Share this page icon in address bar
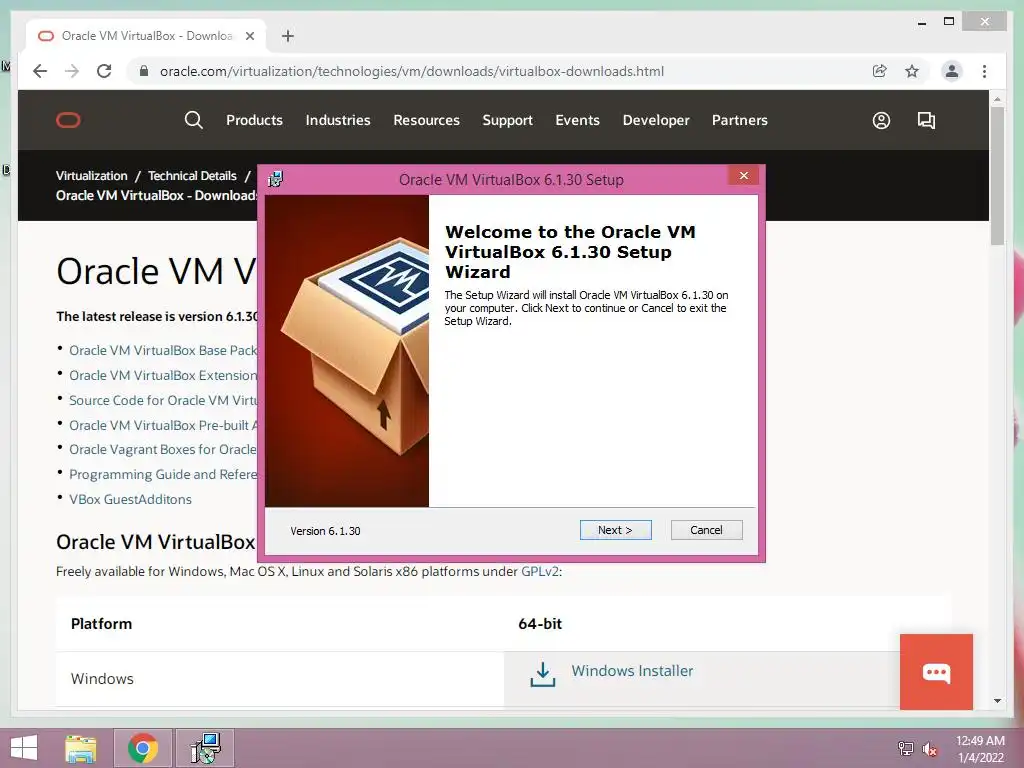Screen dimensions: 1024x768 pyautogui.click(x=880, y=71)
